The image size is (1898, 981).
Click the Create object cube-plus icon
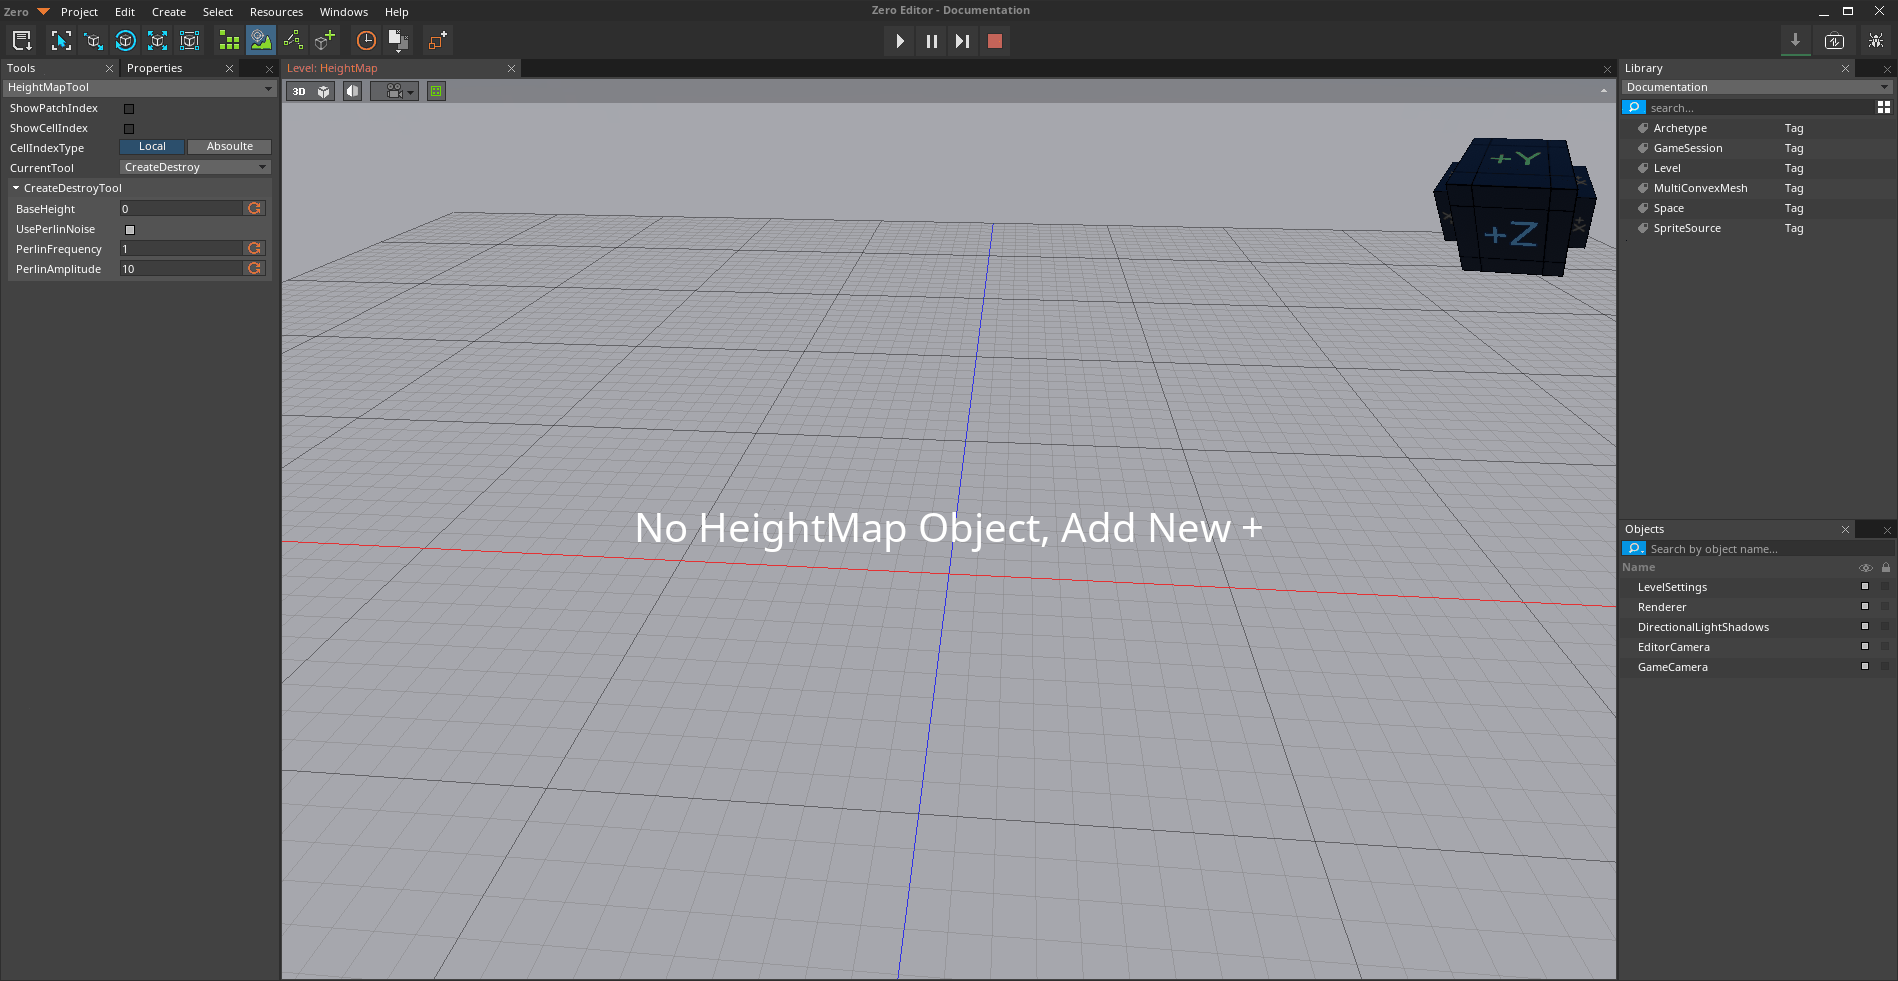tap(325, 41)
